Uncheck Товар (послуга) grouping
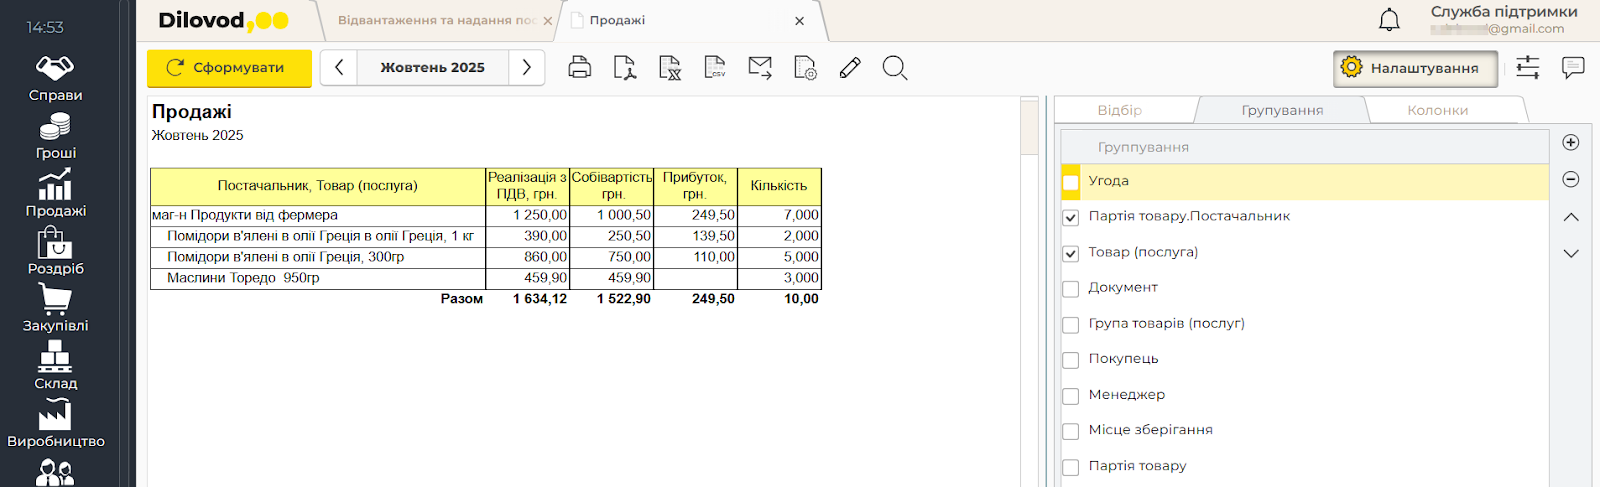The image size is (1600, 487). click(1071, 253)
